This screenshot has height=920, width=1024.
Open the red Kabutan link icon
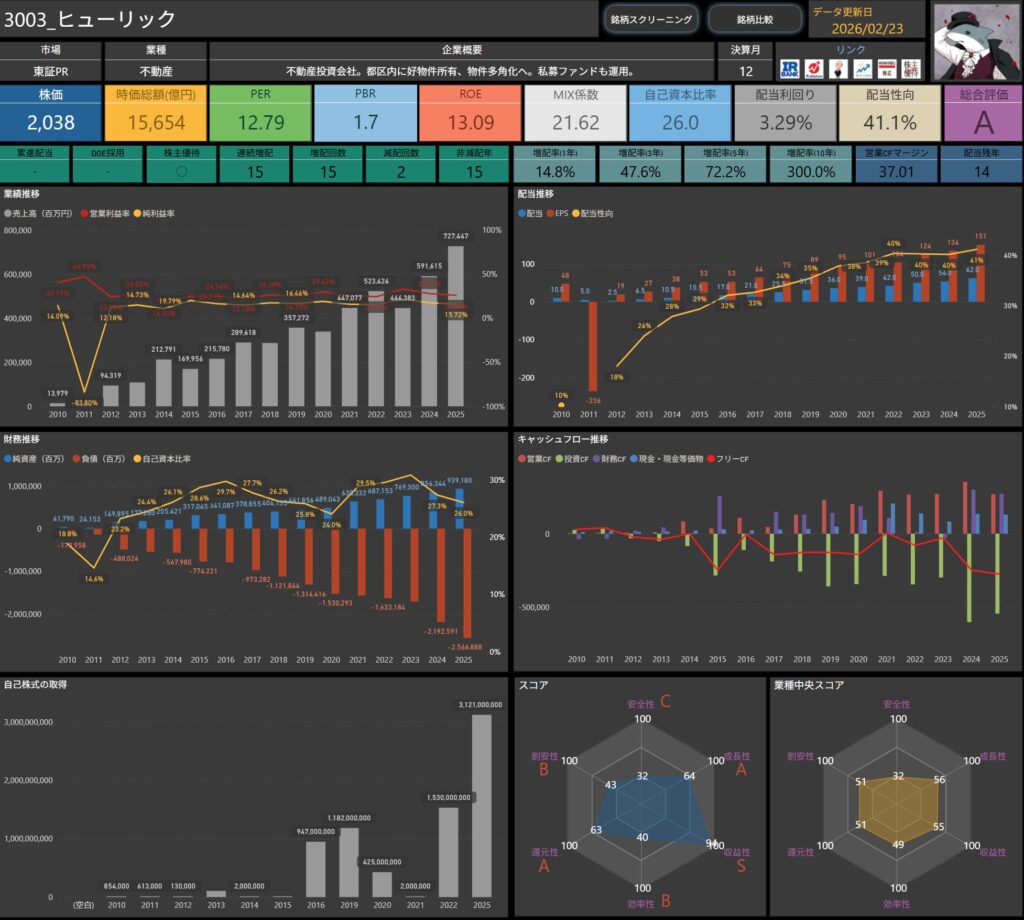click(x=814, y=69)
